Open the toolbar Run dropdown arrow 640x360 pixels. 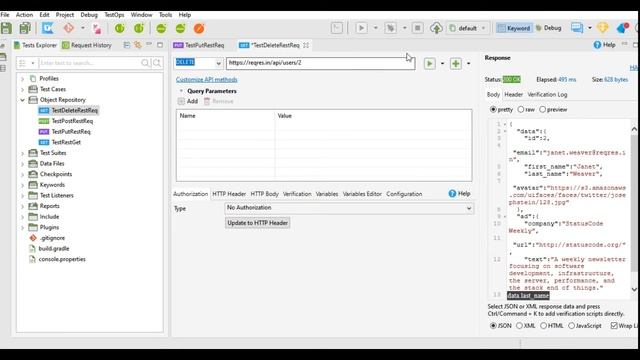pyautogui.click(x=376, y=28)
